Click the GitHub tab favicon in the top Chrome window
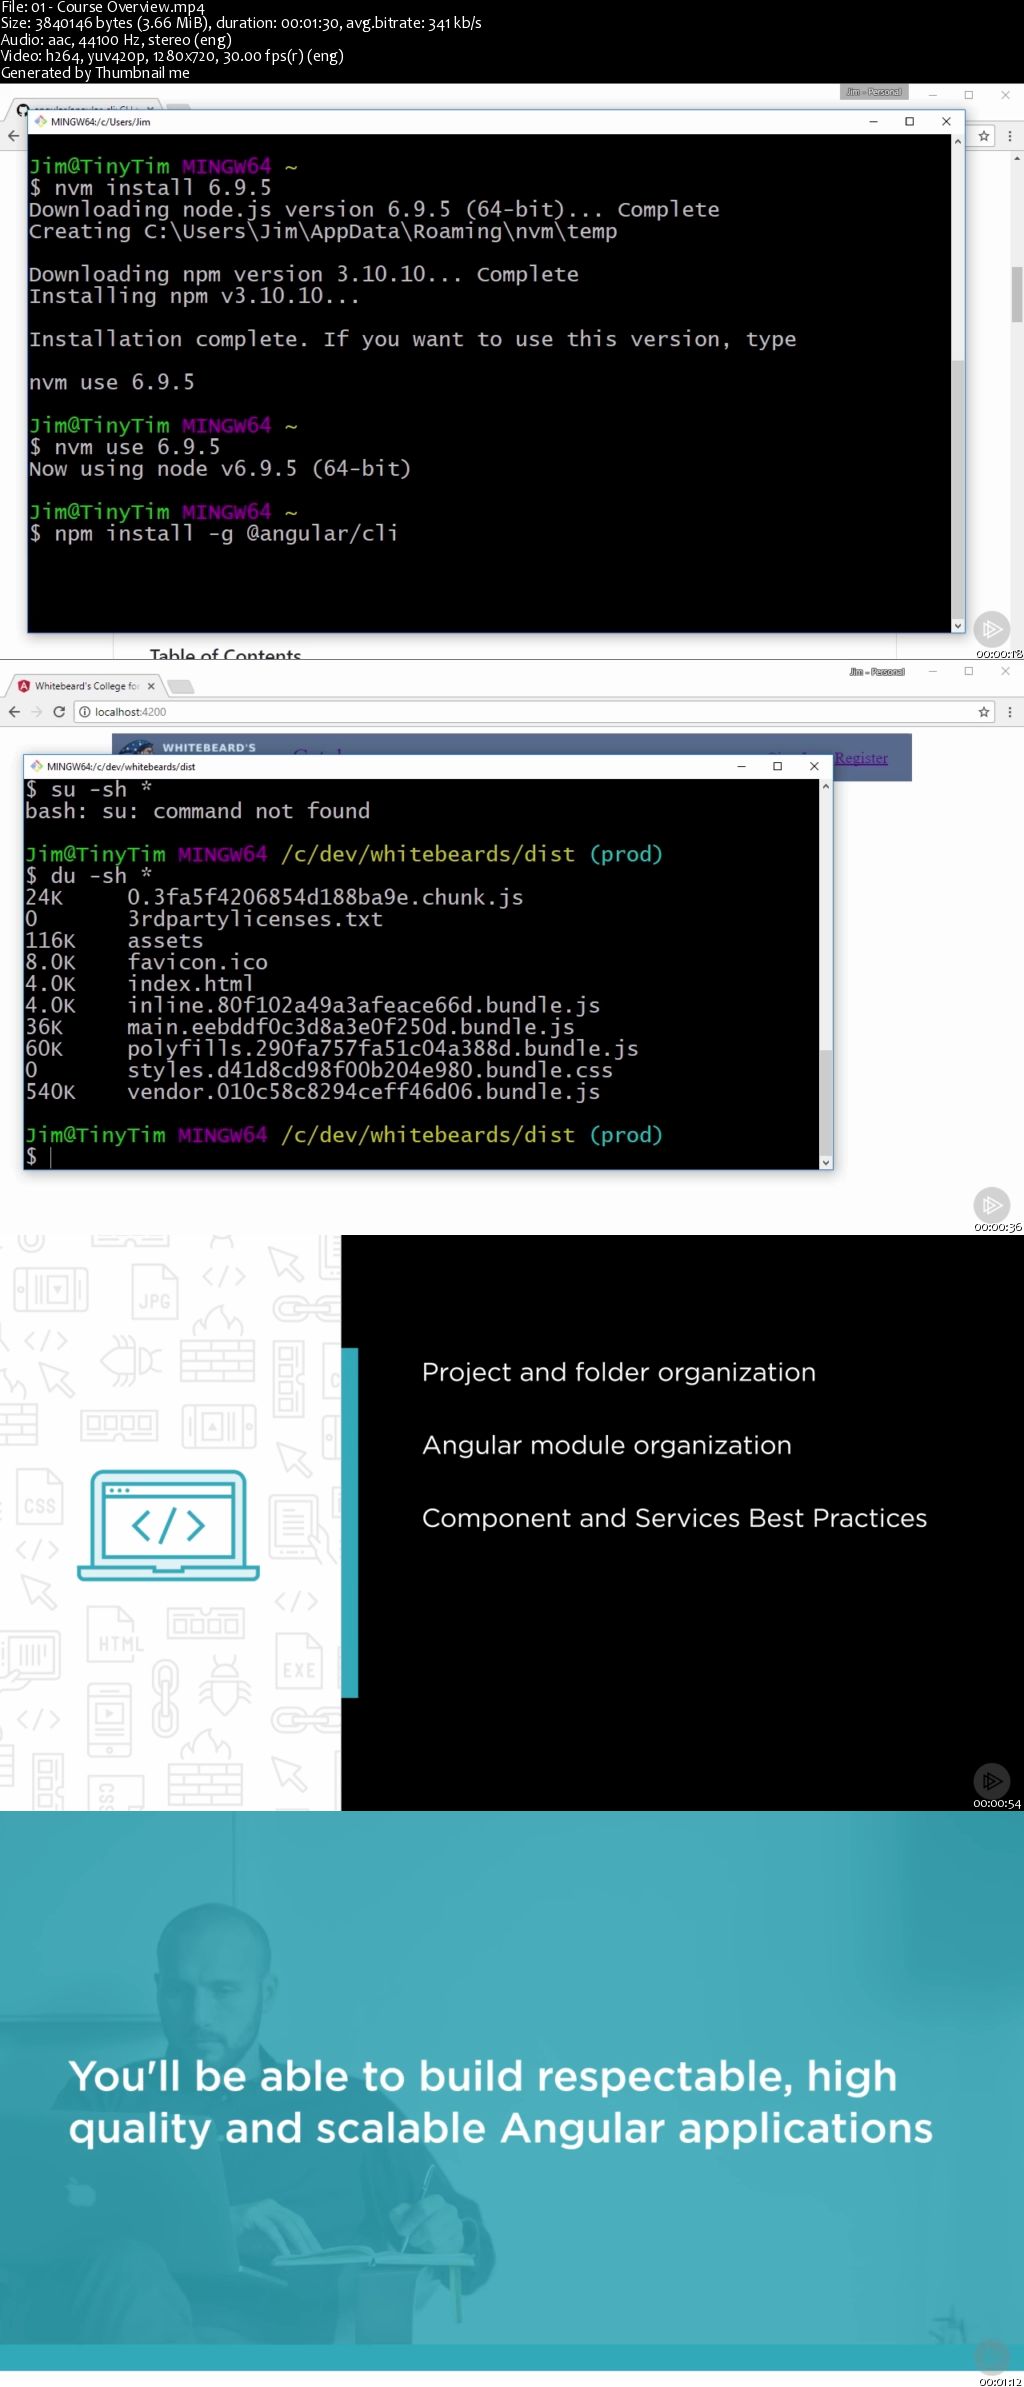 tap(22, 109)
